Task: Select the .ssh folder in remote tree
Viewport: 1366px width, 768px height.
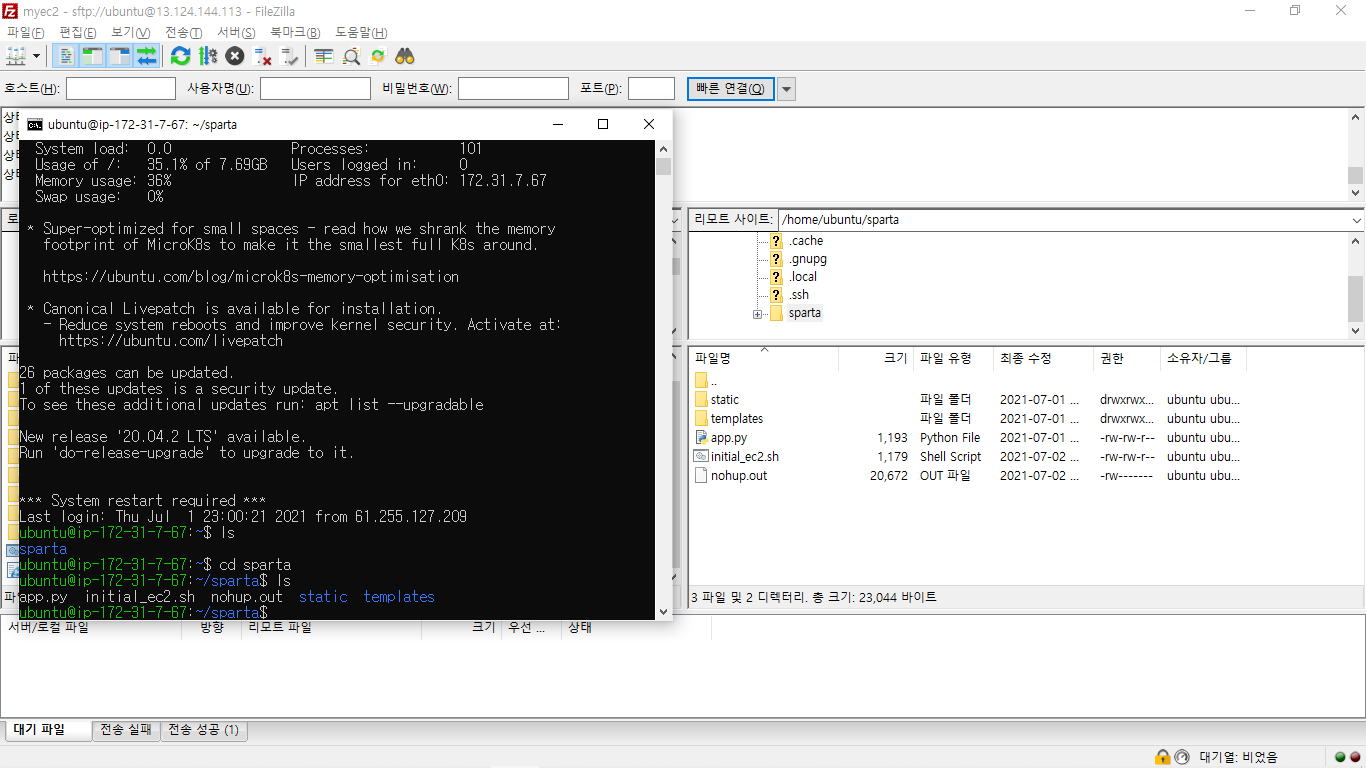Action: [799, 295]
